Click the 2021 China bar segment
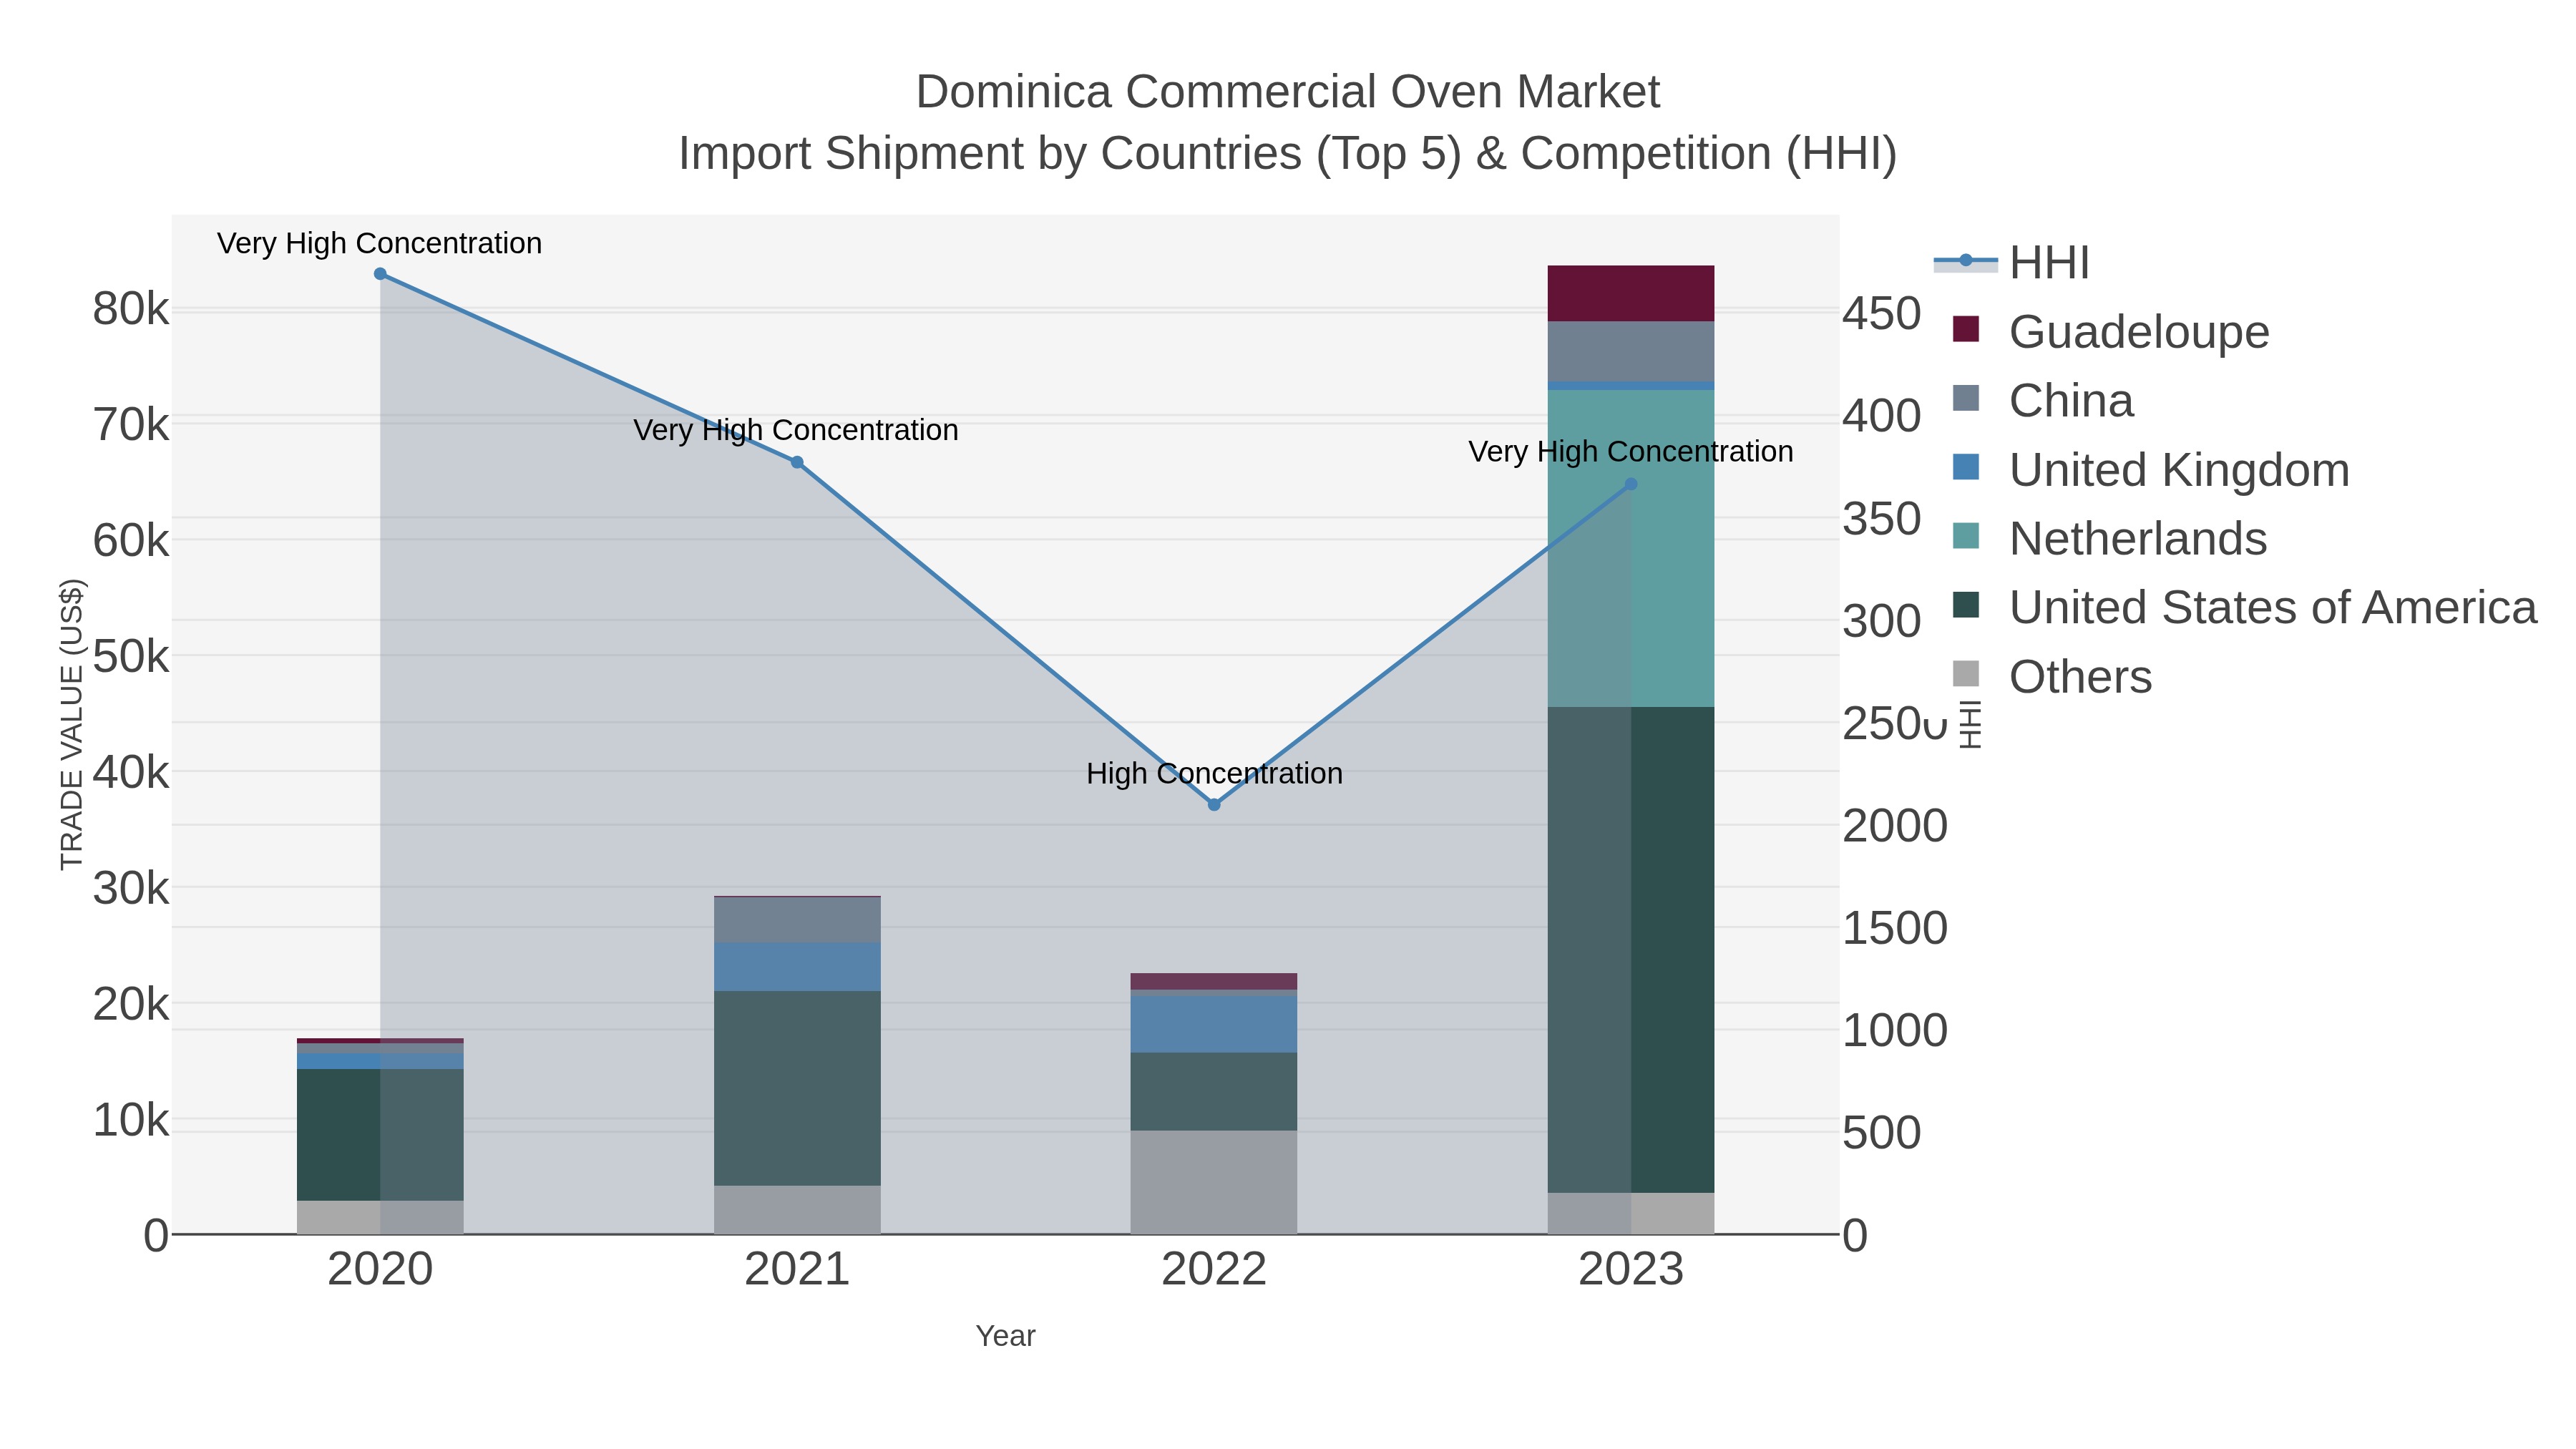The height and width of the screenshot is (1449, 2576). (797, 921)
